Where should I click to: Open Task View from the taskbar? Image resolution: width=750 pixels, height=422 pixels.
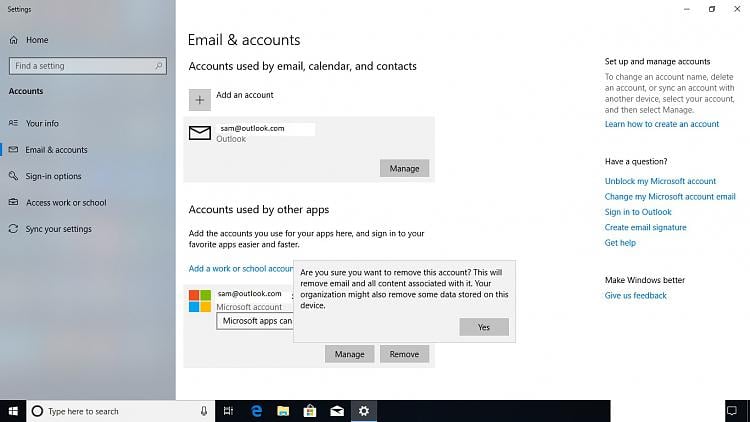click(228, 411)
